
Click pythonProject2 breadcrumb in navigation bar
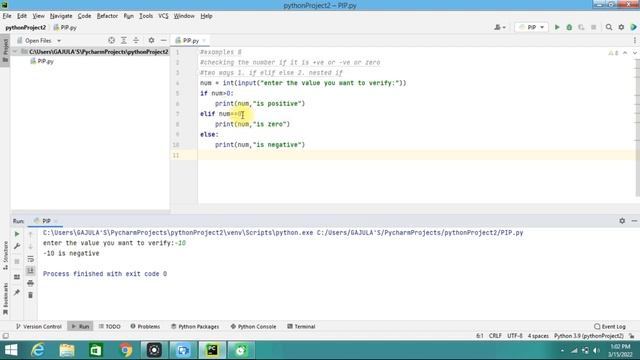(x=25, y=27)
